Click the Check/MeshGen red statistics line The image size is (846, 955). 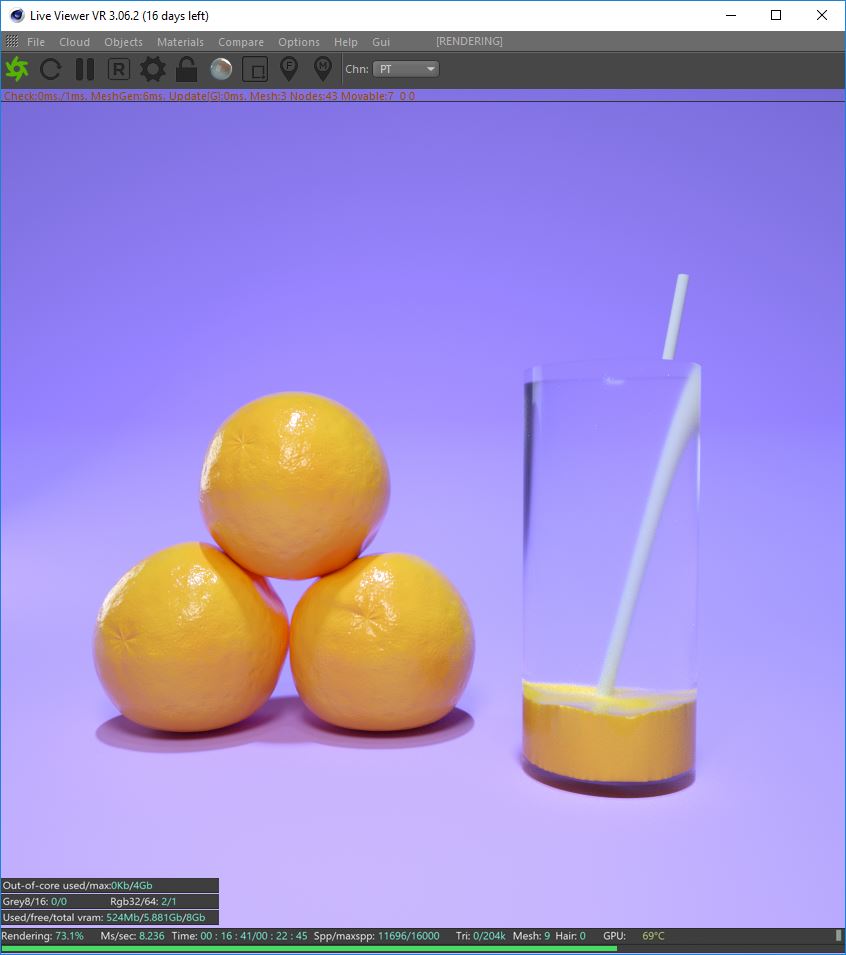pos(210,96)
